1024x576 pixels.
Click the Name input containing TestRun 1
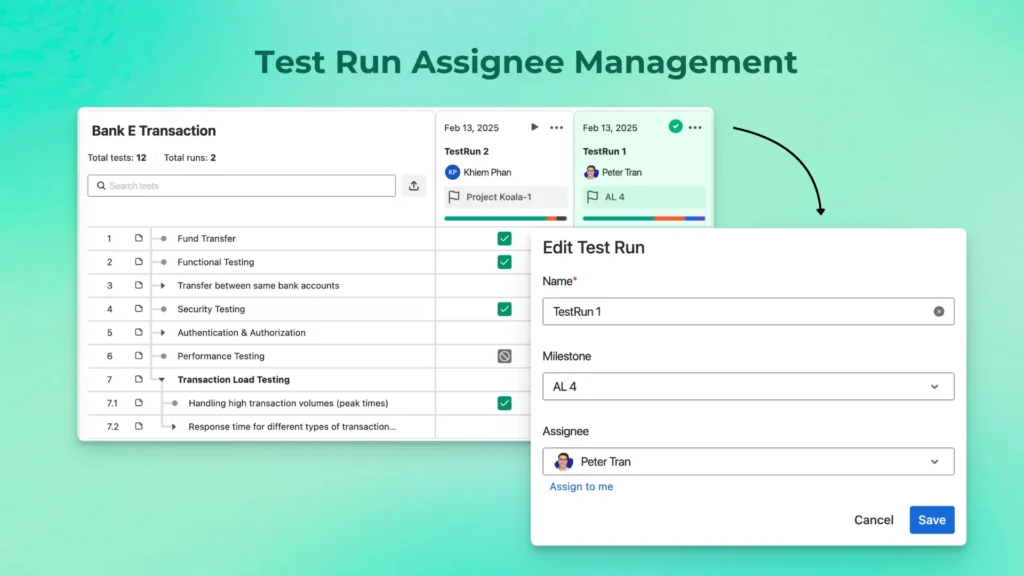coord(748,312)
